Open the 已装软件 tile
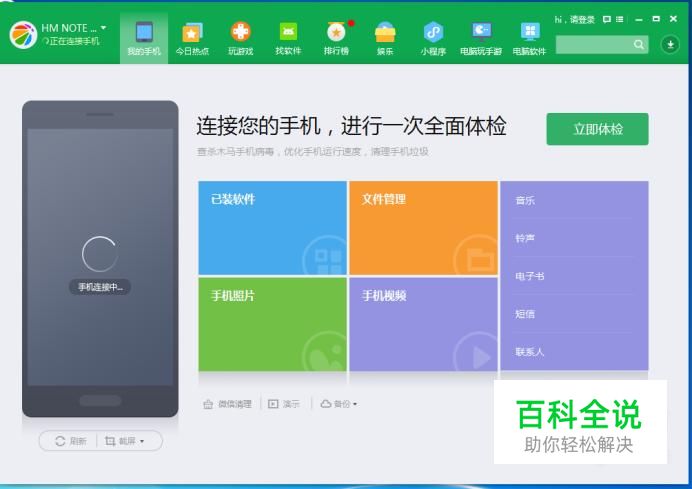The height and width of the screenshot is (489, 692). tap(272, 228)
